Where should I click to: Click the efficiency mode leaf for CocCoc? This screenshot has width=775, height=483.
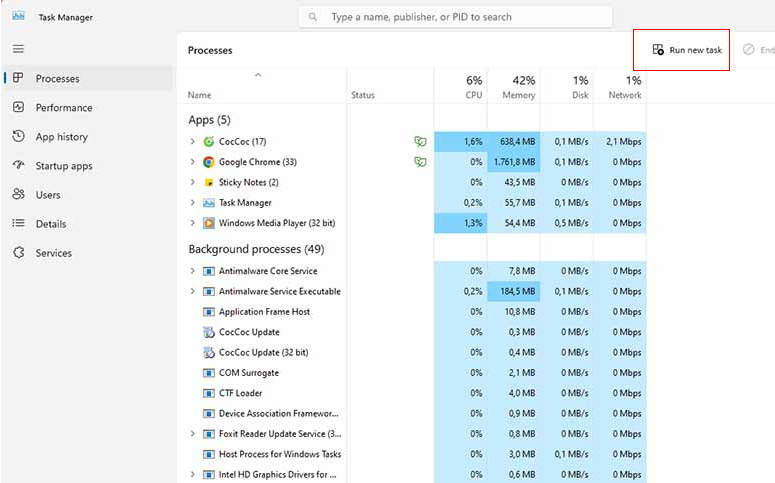tap(420, 142)
